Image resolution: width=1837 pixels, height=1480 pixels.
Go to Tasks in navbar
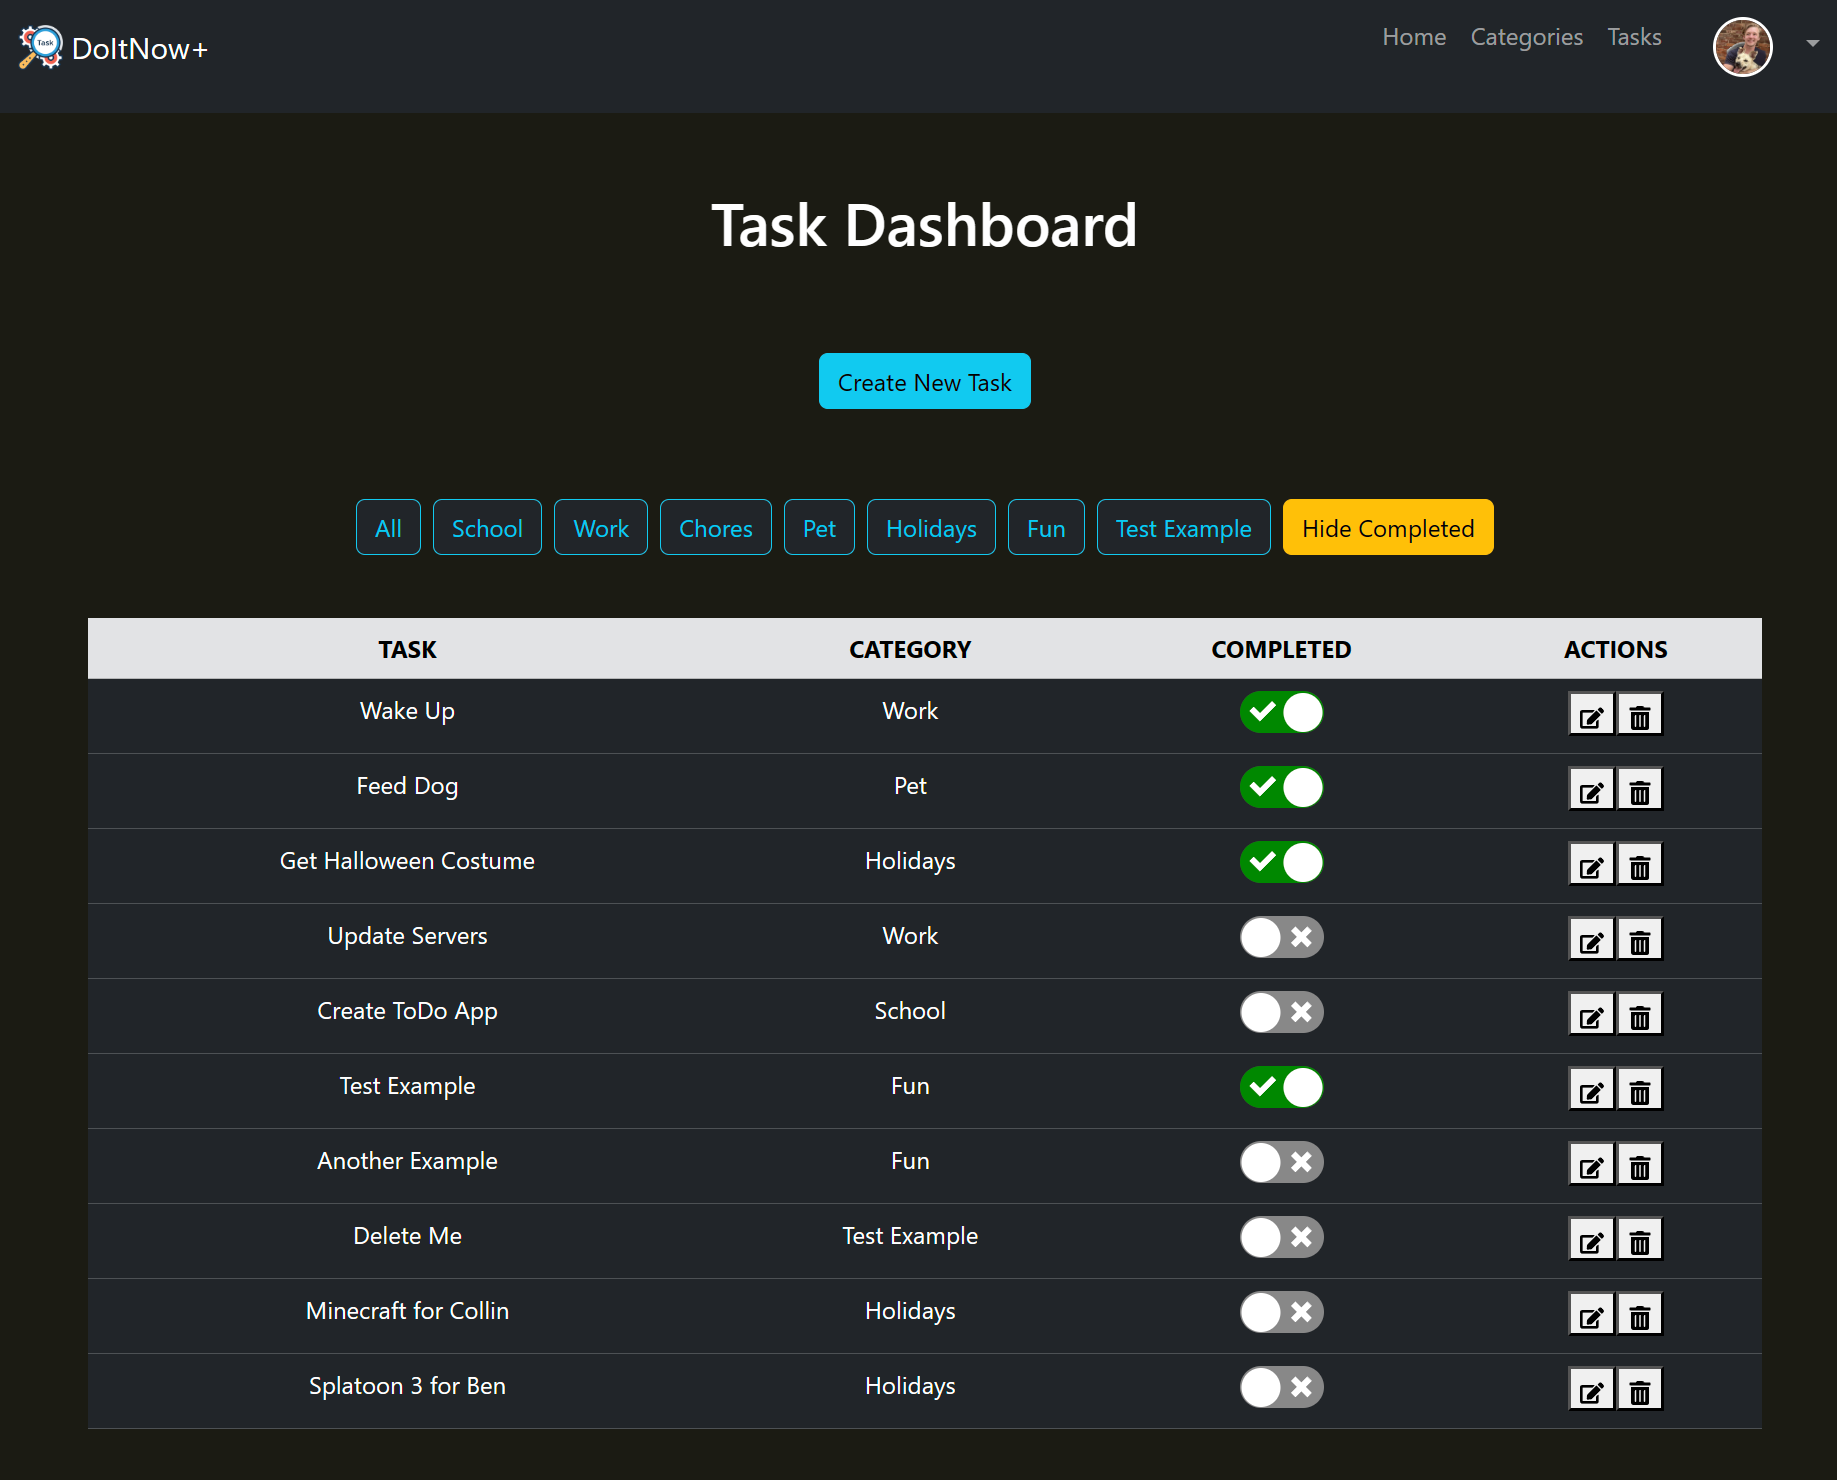[1634, 37]
